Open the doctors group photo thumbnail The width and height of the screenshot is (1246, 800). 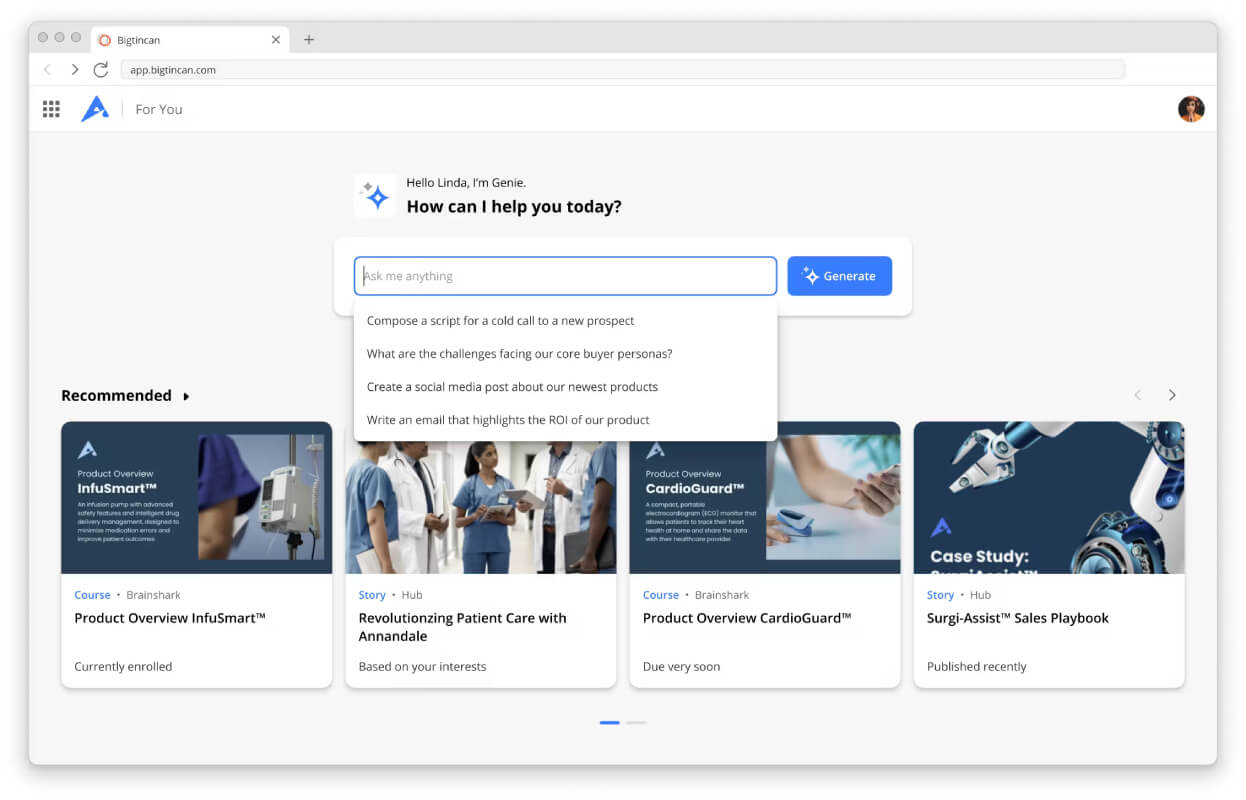click(x=480, y=507)
